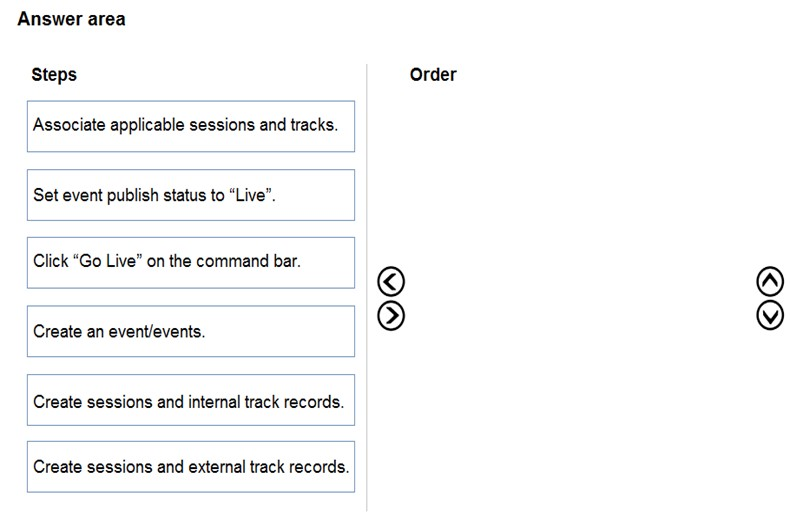The image size is (790, 517).
Task: Click the 'Order' column heading
Action: pos(433,75)
